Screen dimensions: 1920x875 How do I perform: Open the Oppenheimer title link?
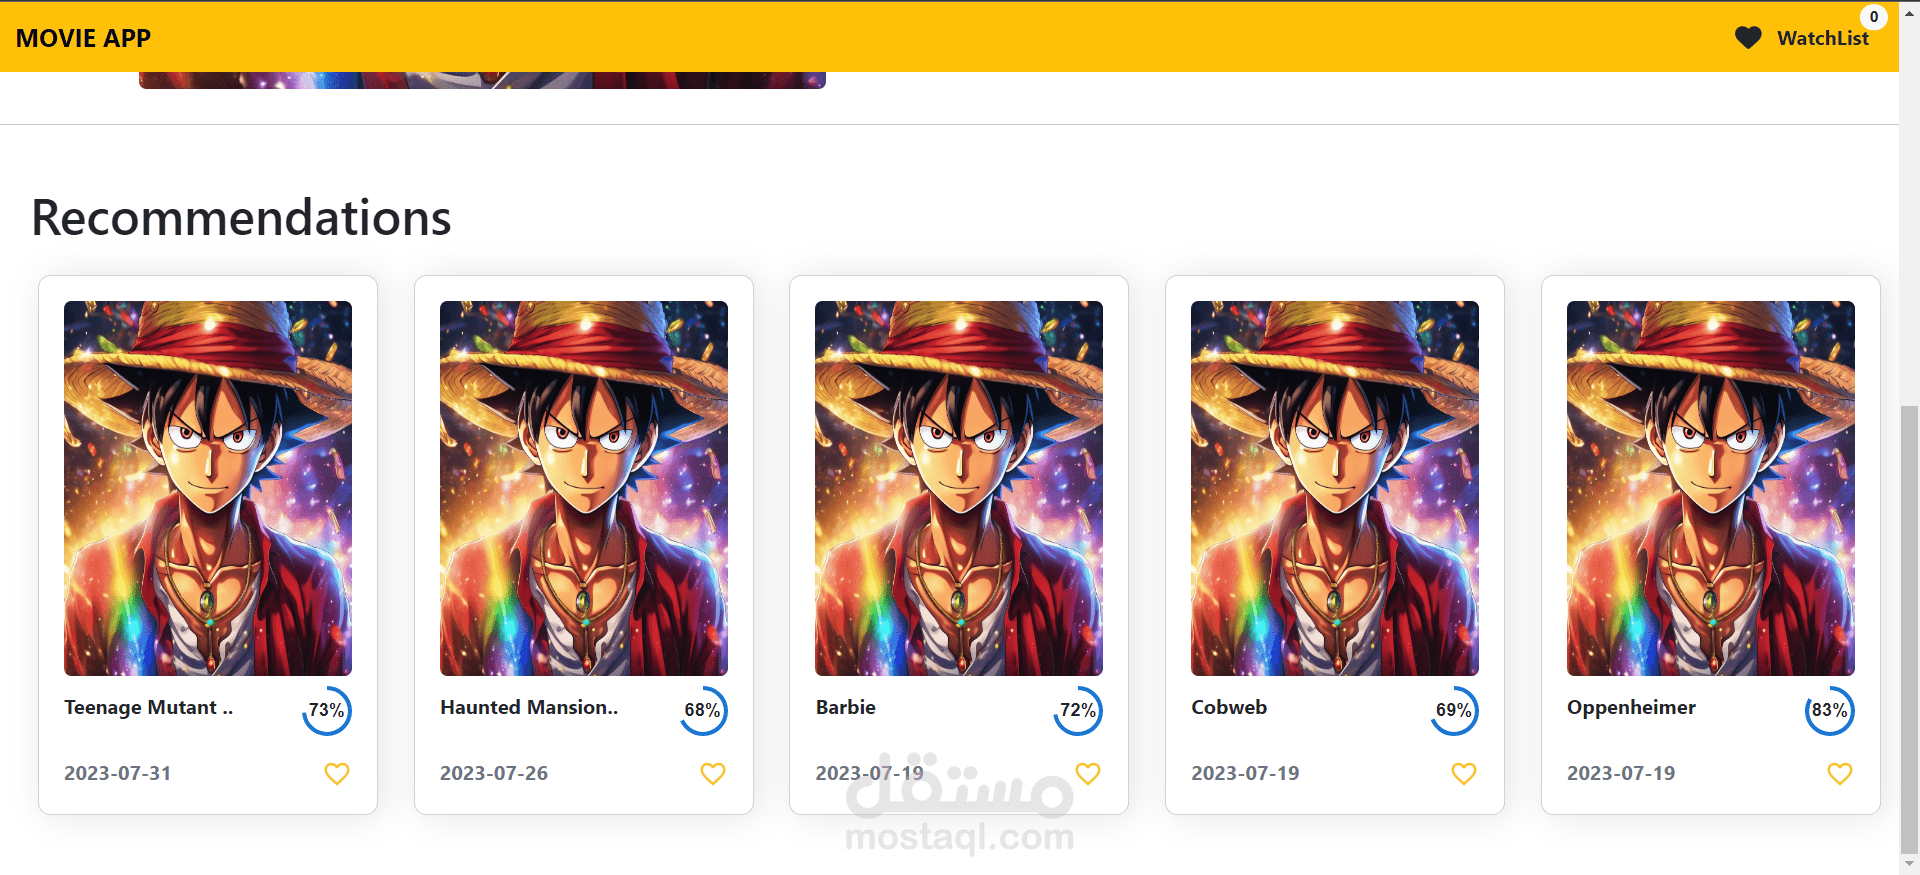(x=1631, y=707)
